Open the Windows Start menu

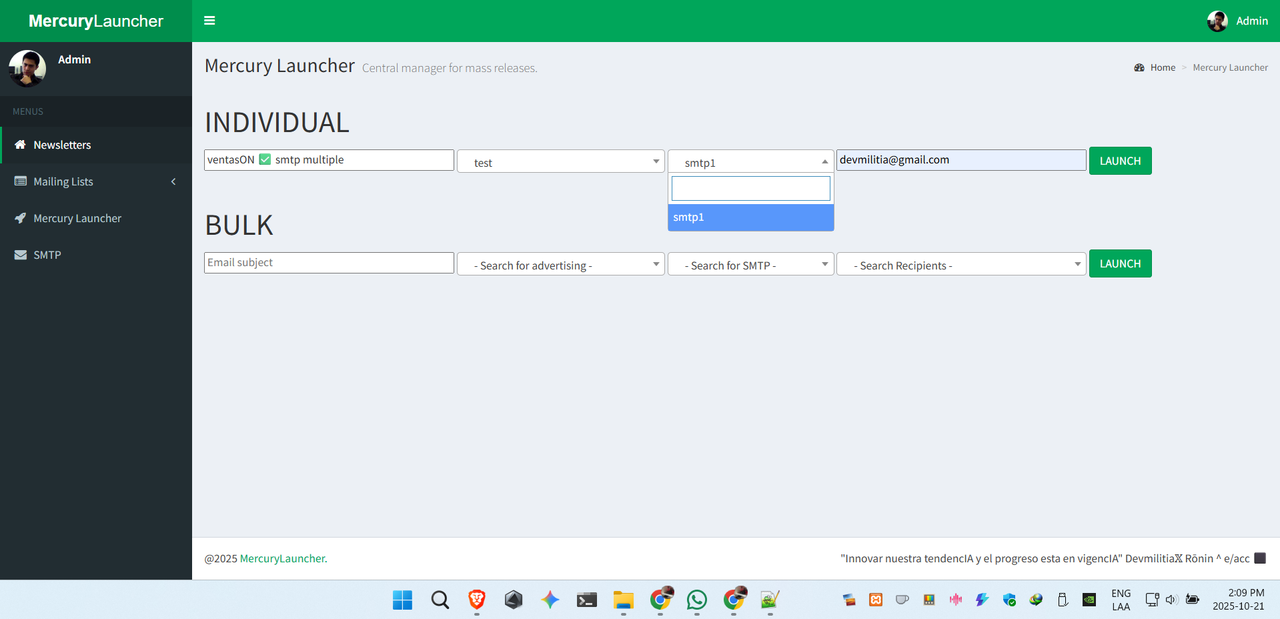(402, 600)
